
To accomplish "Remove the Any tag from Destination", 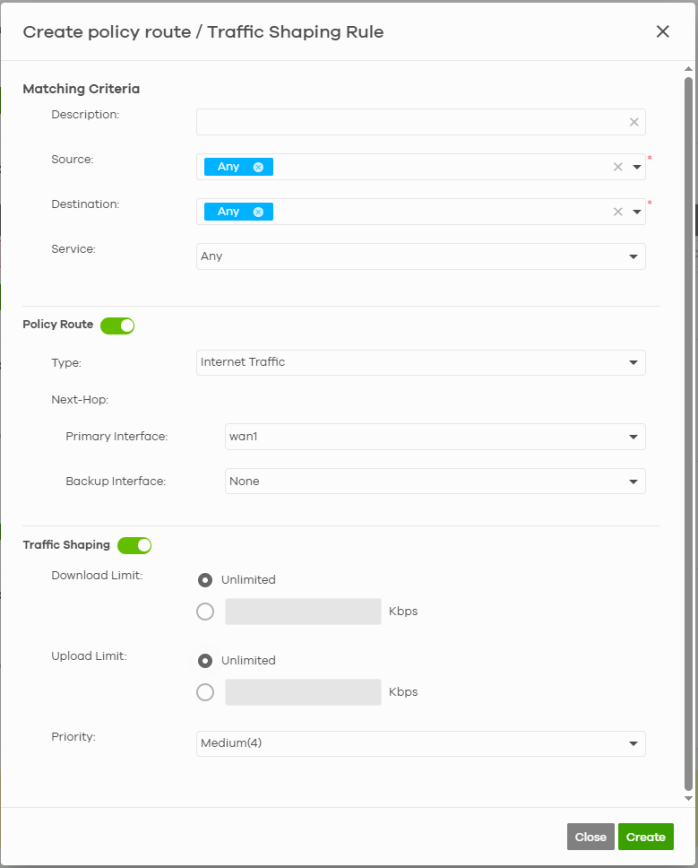I will point(258,212).
